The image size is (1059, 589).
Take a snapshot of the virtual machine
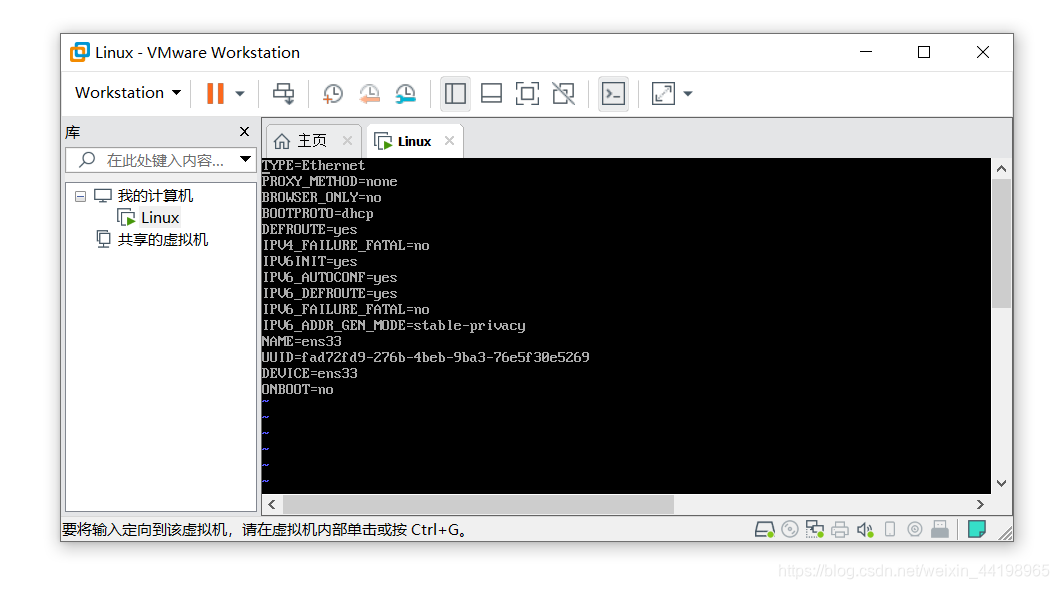(332, 93)
